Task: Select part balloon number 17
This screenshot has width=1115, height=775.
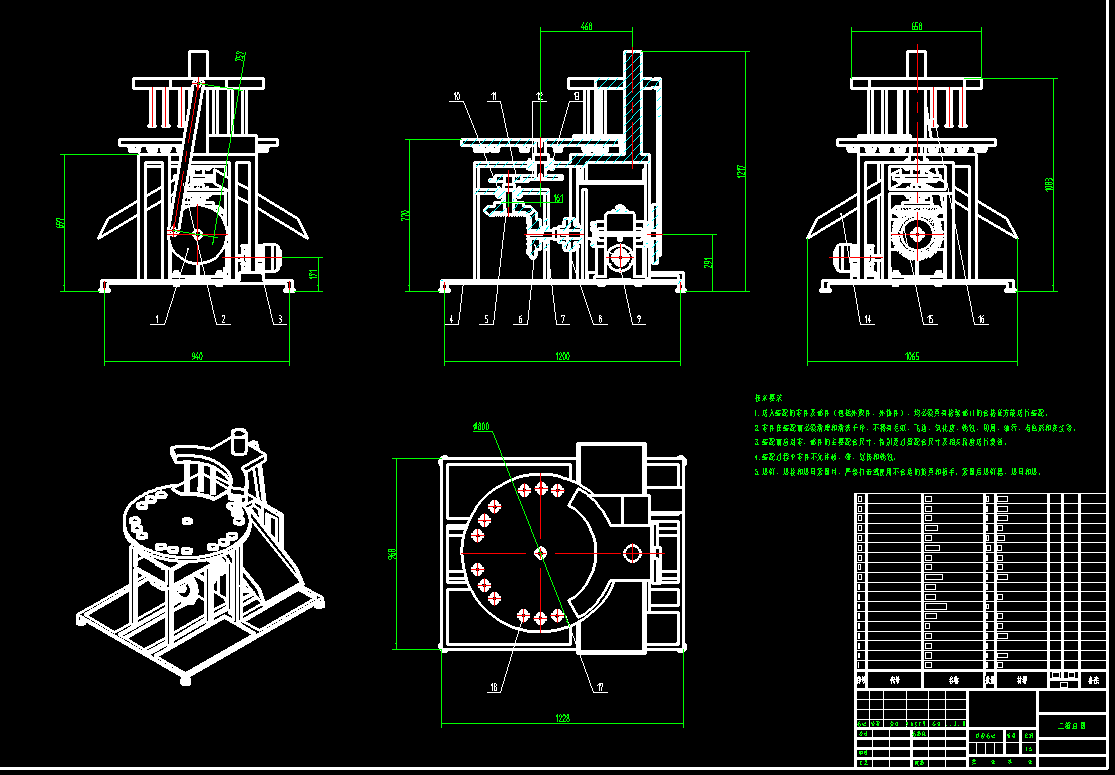Action: 600,688
